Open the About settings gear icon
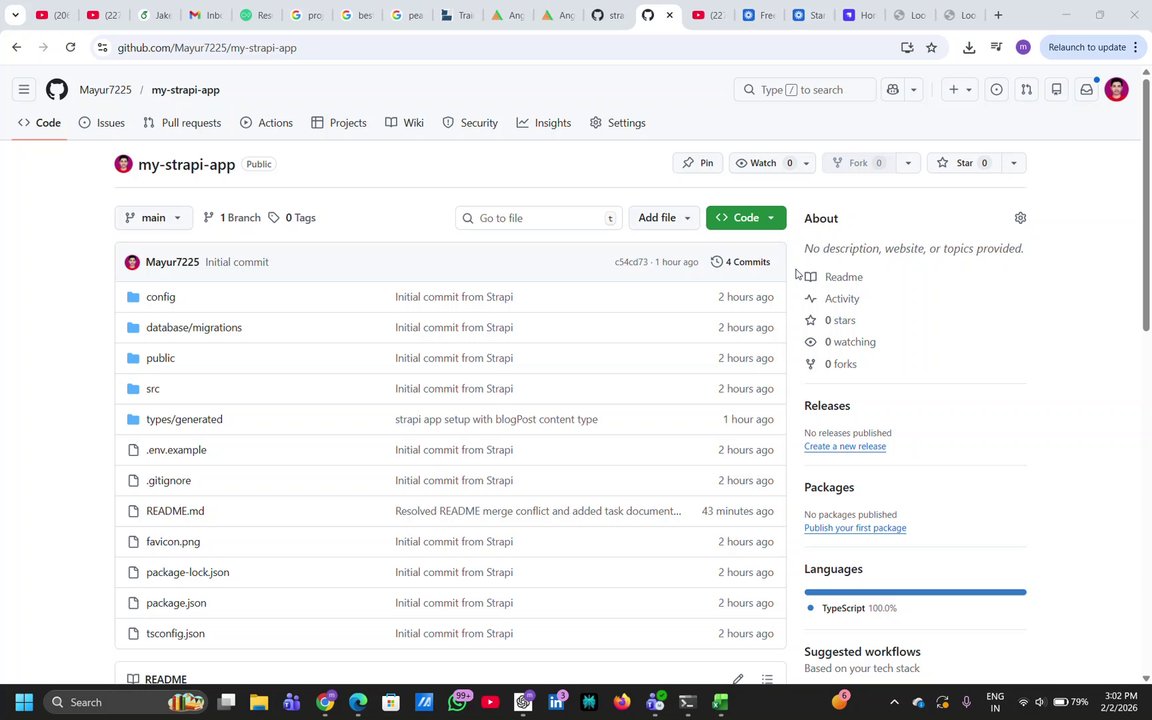1152x720 pixels. 1020,217
